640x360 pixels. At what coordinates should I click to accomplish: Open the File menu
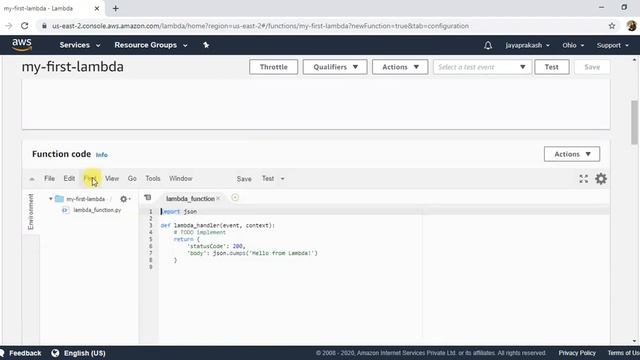pyautogui.click(x=49, y=178)
